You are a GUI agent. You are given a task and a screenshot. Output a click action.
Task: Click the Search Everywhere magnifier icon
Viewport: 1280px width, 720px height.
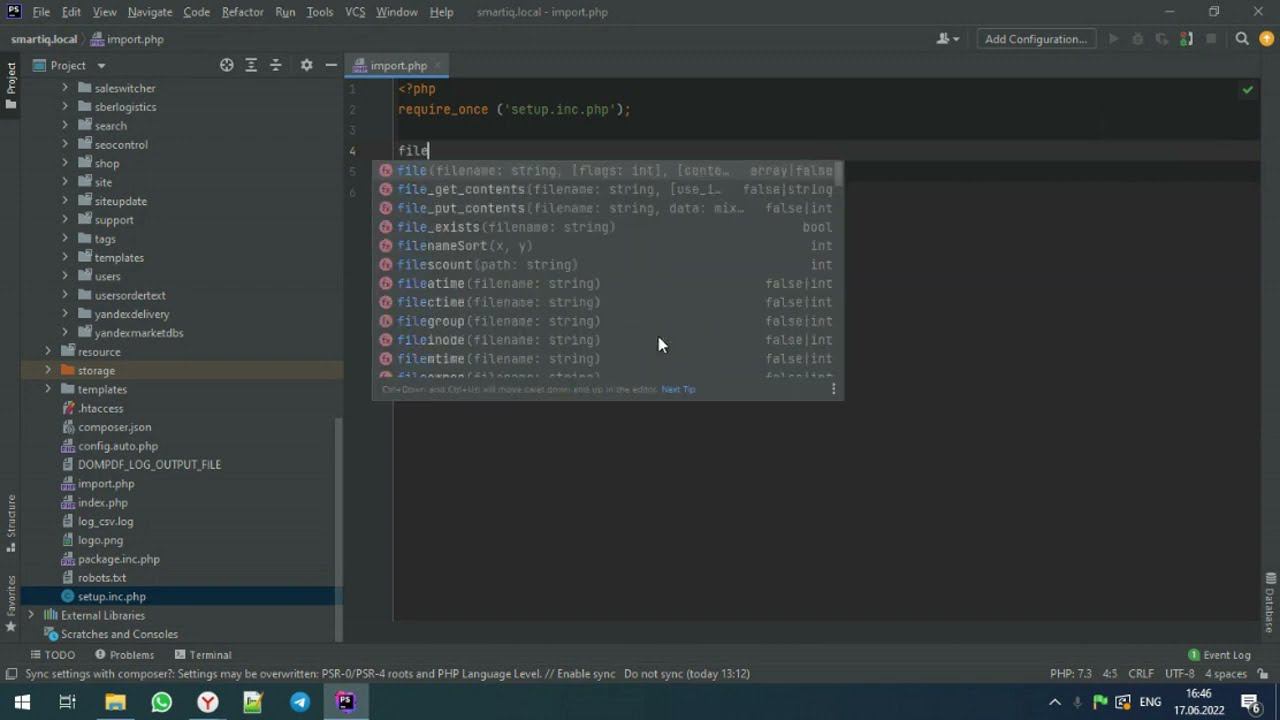coord(1242,39)
